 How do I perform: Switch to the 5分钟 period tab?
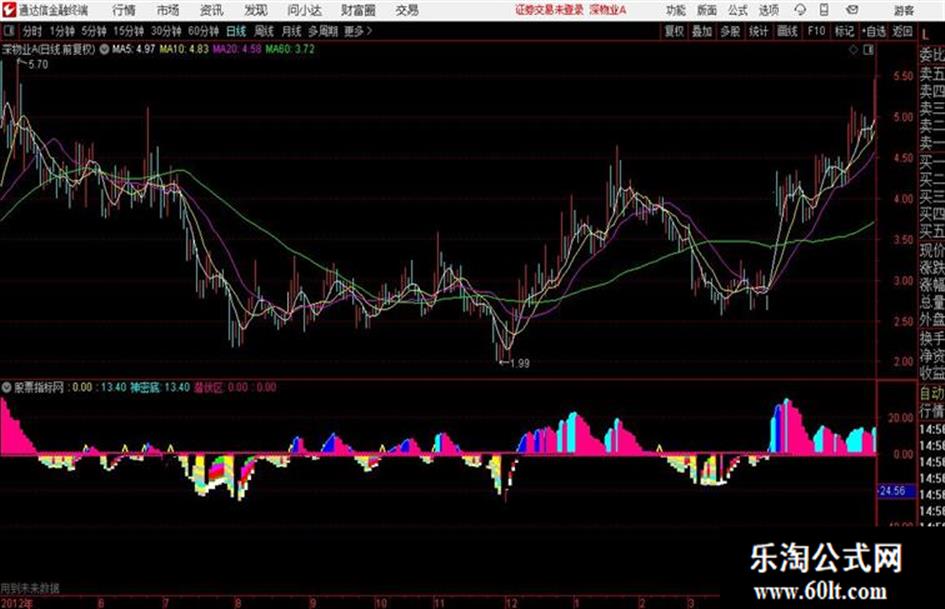point(93,31)
